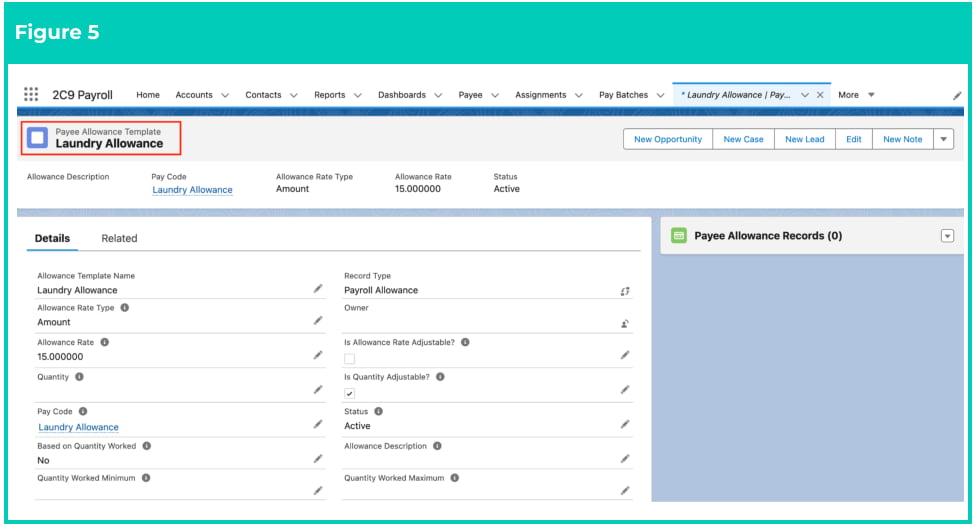This screenshot has height=528, width=976.
Task: Toggle Is Allowance Rate Adjustable checkbox
Action: click(349, 359)
